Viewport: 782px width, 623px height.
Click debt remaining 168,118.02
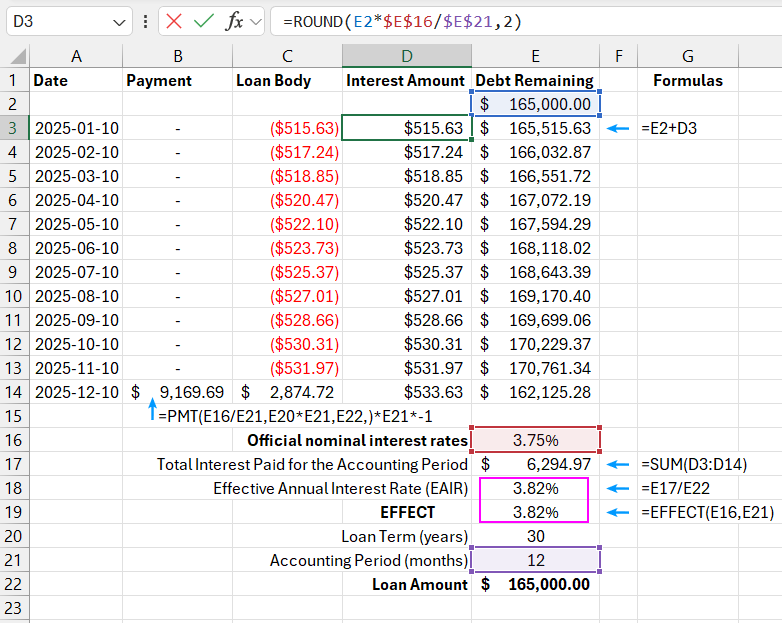tap(535, 248)
